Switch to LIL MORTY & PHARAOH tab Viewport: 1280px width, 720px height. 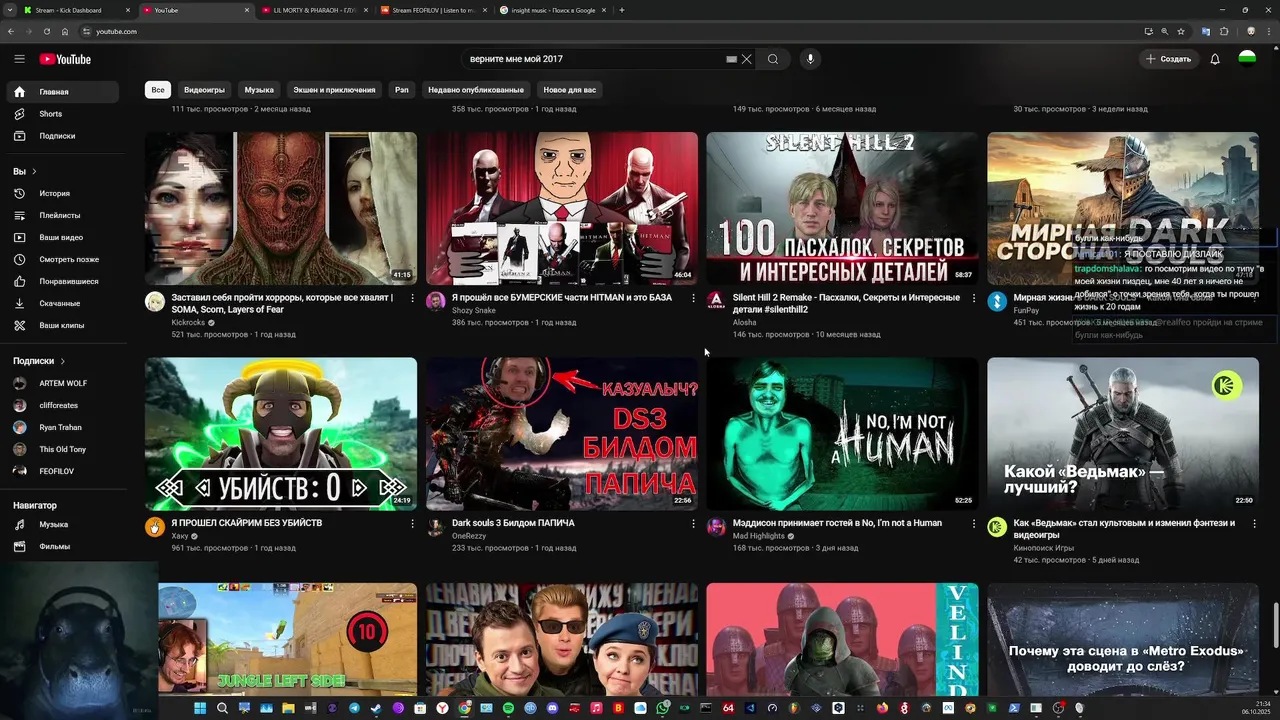pyautogui.click(x=316, y=10)
